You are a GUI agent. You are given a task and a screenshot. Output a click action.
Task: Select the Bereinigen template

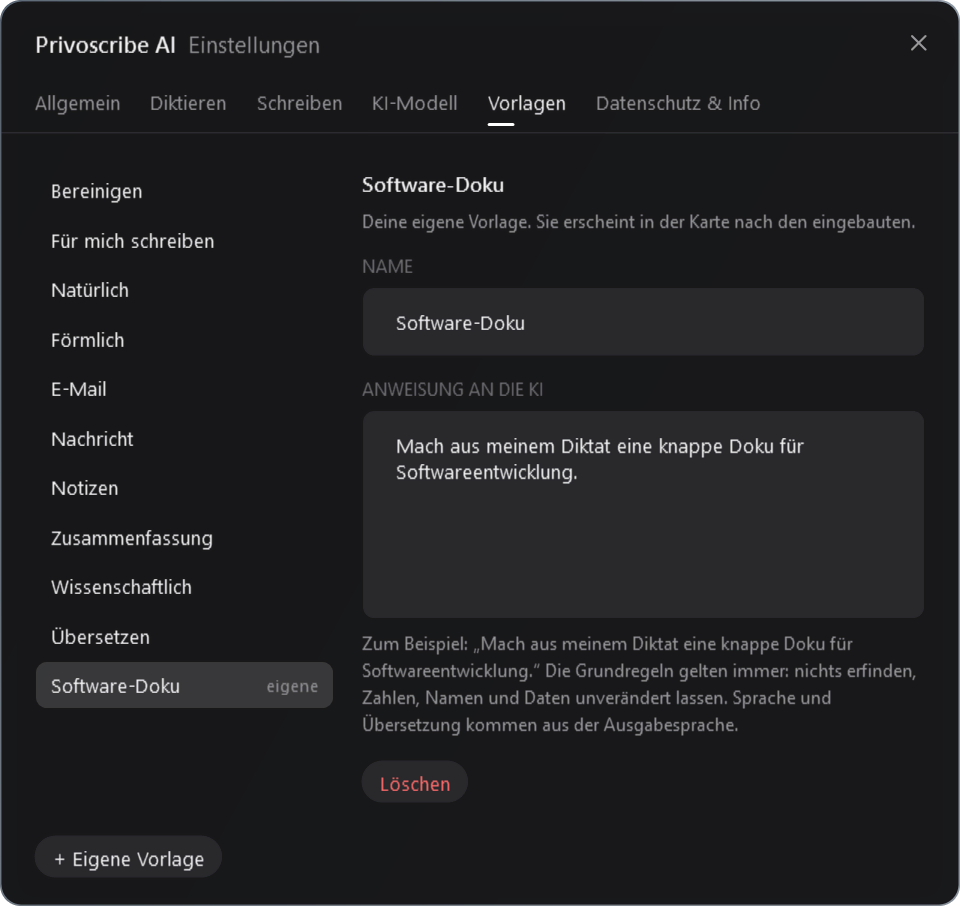pos(184,192)
